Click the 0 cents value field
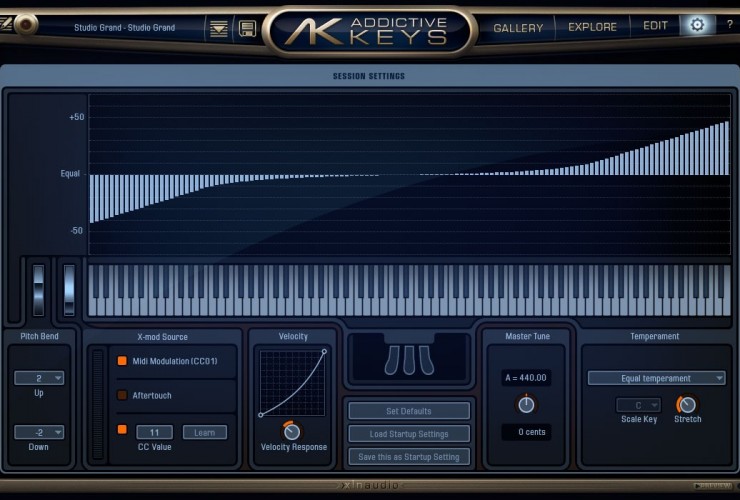The height and width of the screenshot is (500, 740). pos(526,432)
